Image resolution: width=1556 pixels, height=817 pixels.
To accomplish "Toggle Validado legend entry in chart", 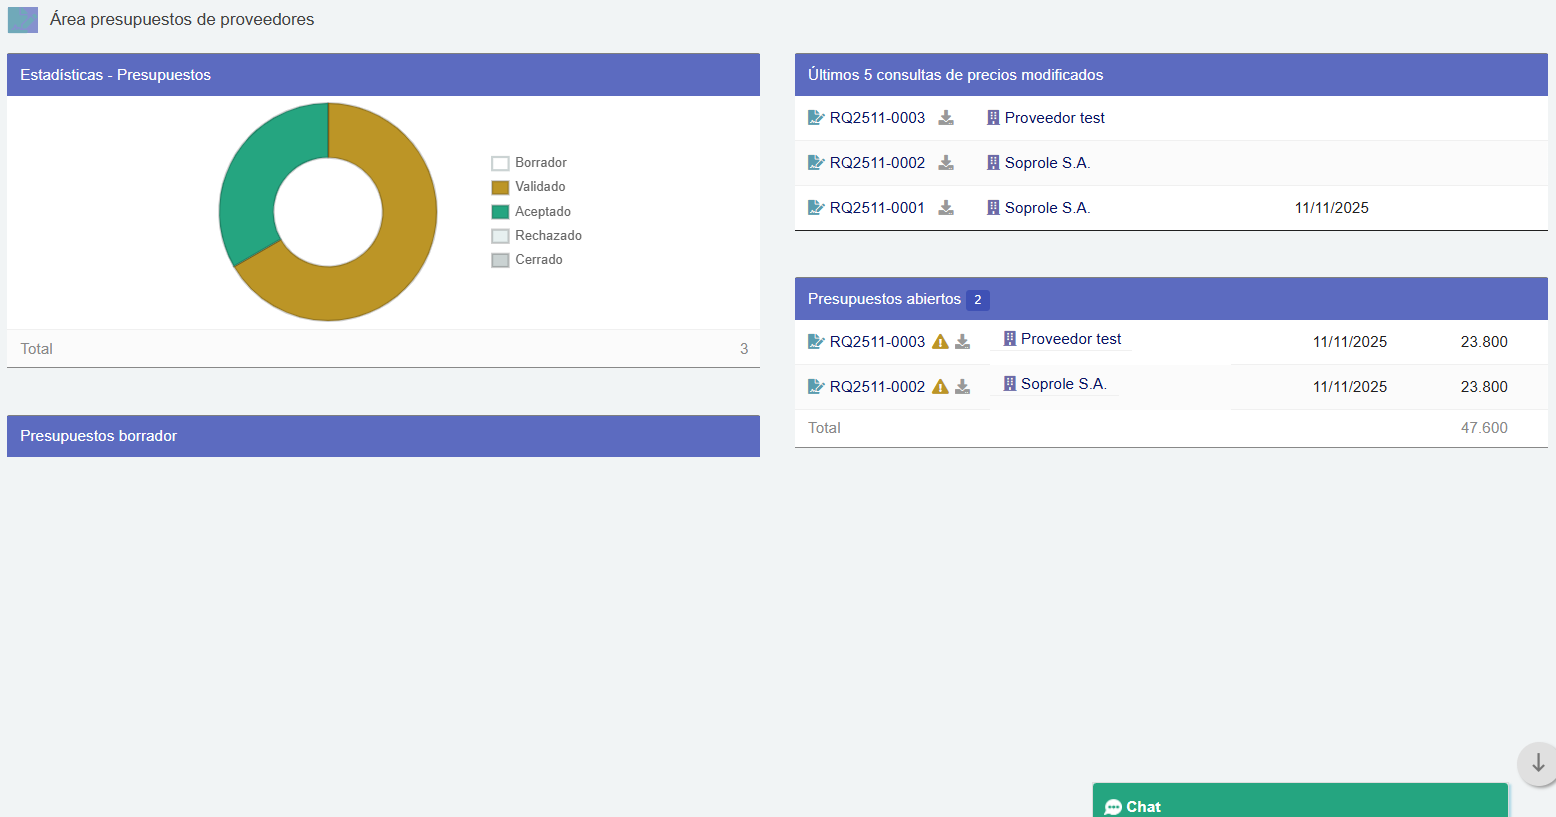I will (x=529, y=187).
